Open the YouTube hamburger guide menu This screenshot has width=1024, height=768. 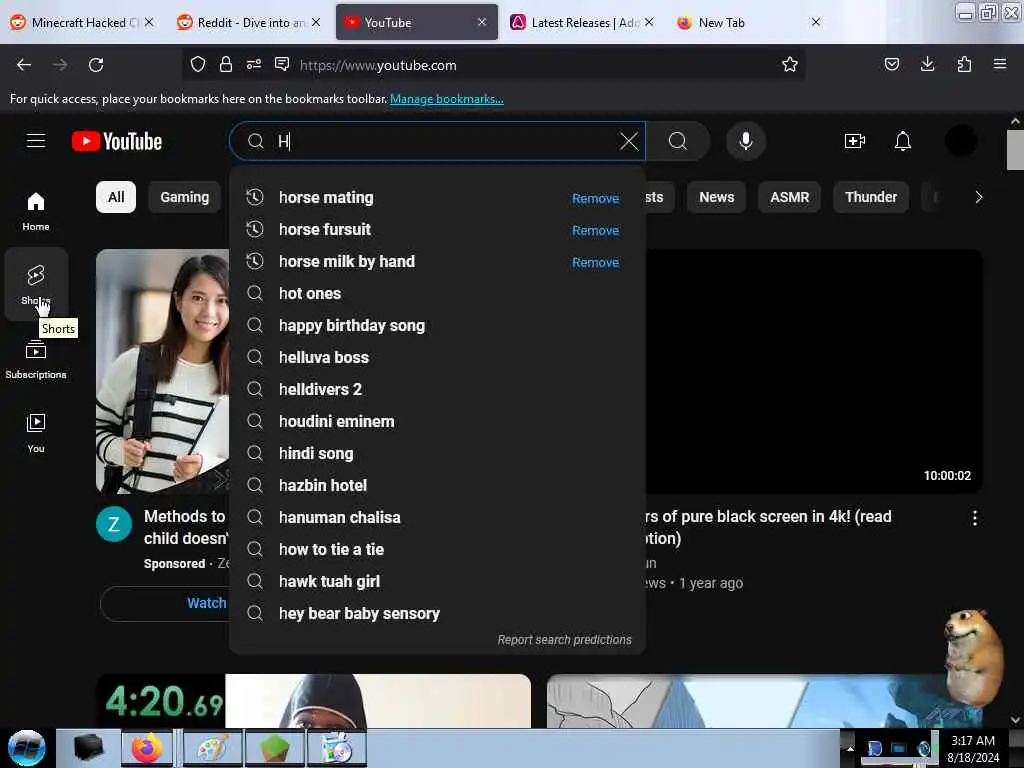[x=36, y=140]
